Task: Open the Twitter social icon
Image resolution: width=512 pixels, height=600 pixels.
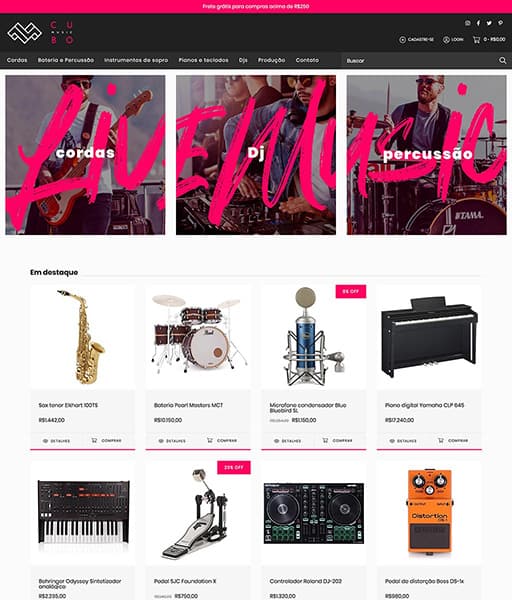Action: pos(489,23)
